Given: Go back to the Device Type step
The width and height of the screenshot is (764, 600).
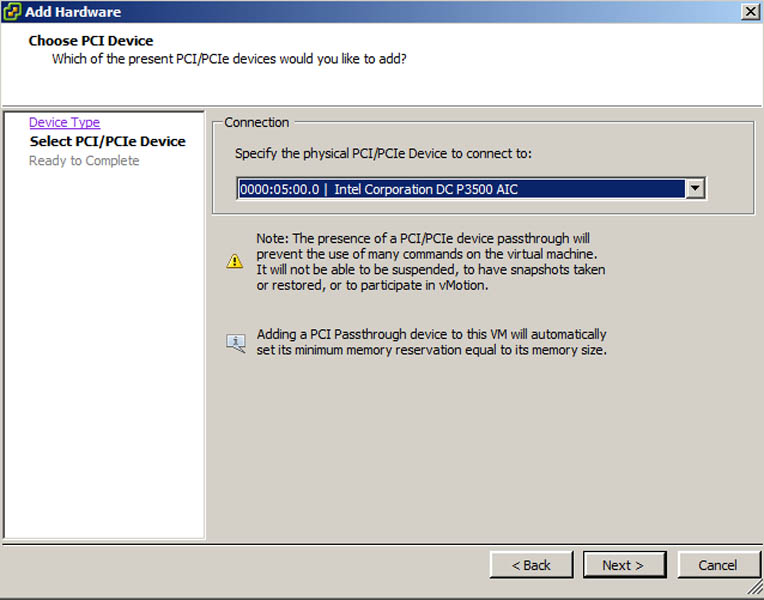Looking at the screenshot, I should point(64,122).
